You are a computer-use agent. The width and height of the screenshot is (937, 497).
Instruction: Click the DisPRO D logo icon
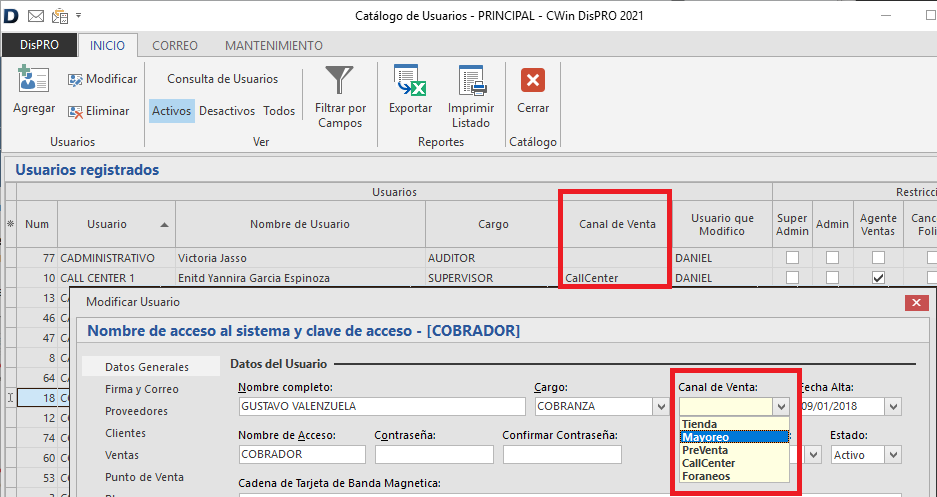pos(11,16)
